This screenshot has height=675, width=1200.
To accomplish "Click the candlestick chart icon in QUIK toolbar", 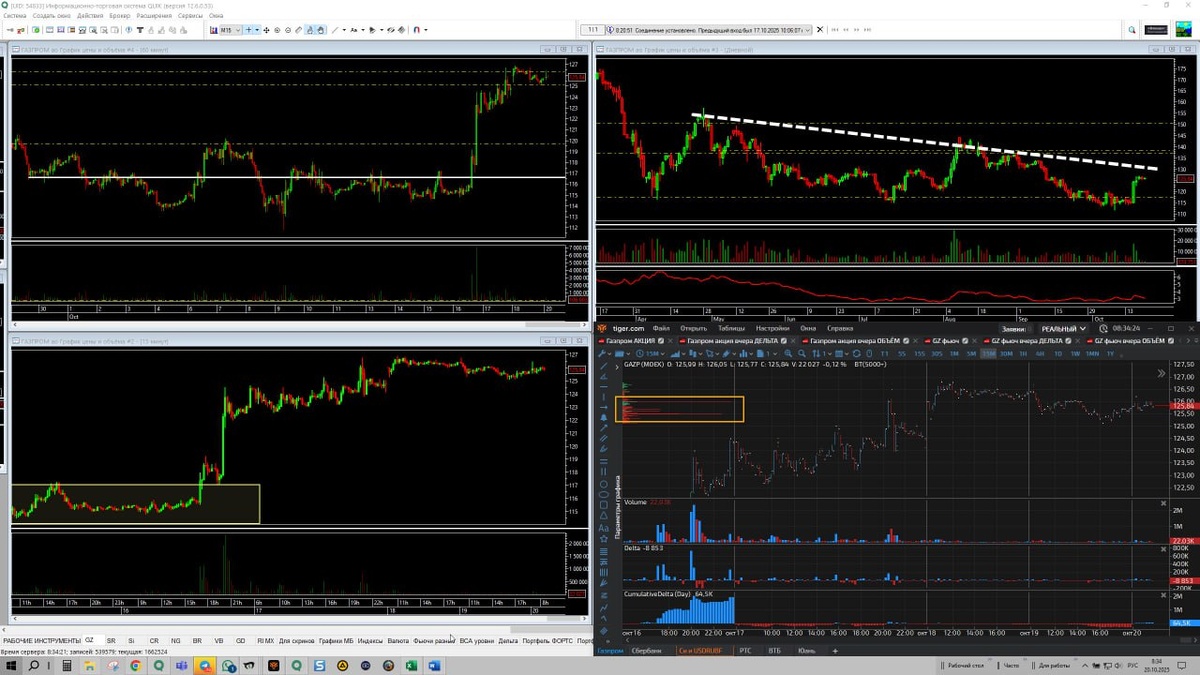I will click(213, 30).
